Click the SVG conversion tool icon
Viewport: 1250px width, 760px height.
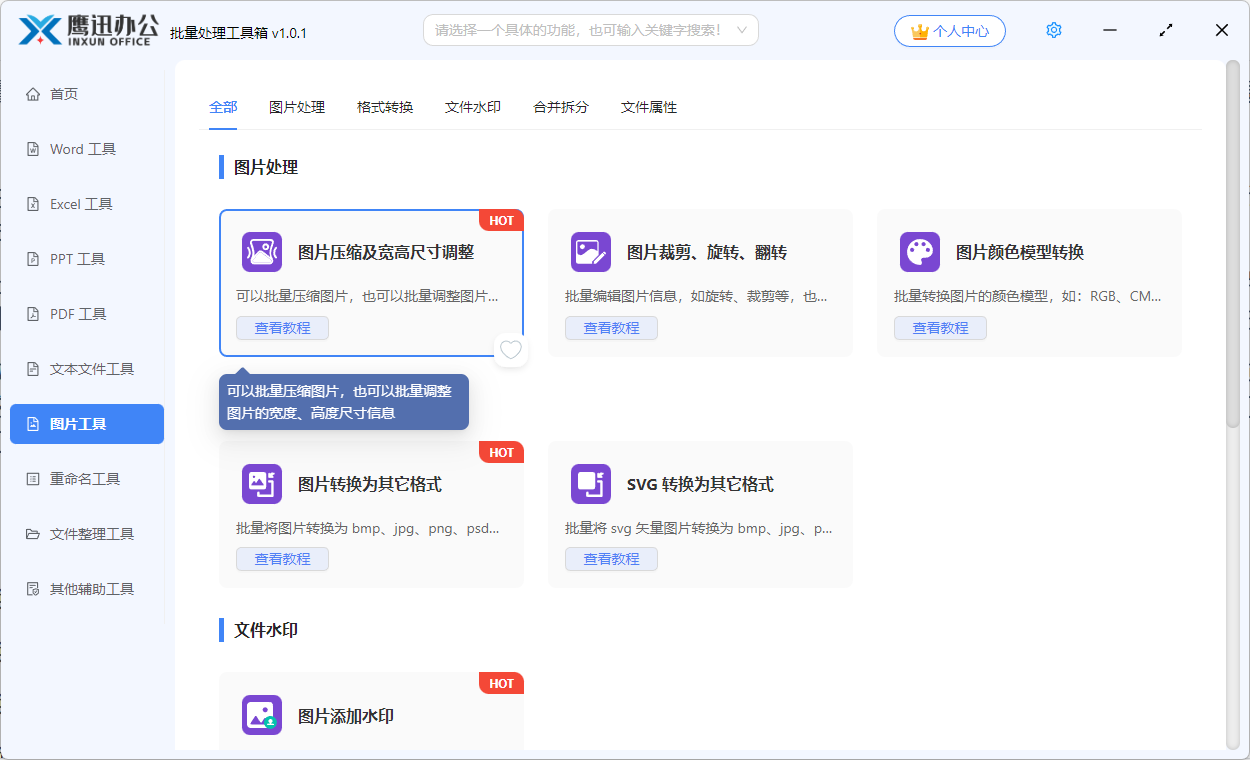click(591, 484)
